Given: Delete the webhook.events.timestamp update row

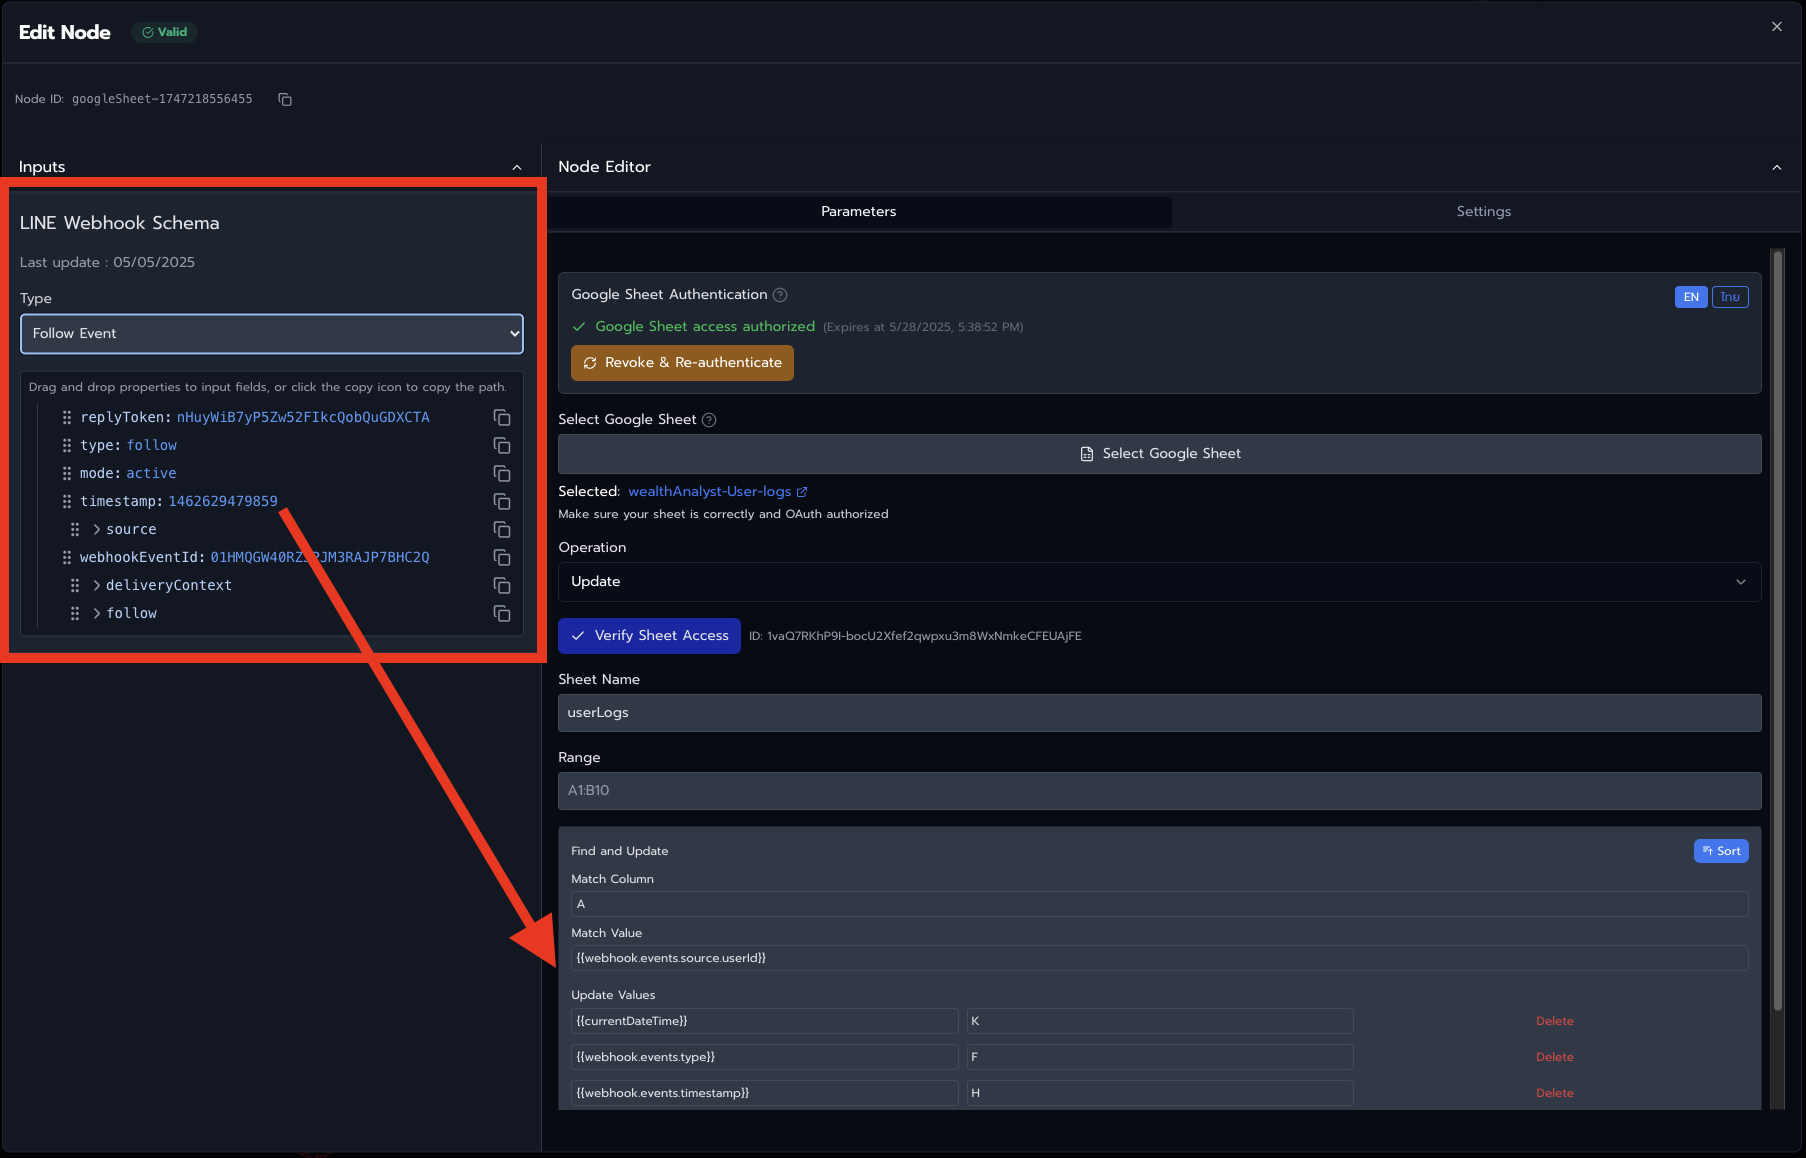Looking at the screenshot, I should click(x=1555, y=1093).
